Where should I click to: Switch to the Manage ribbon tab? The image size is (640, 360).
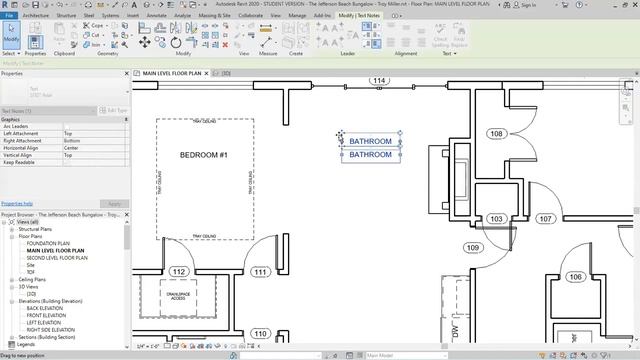[x=297, y=16]
